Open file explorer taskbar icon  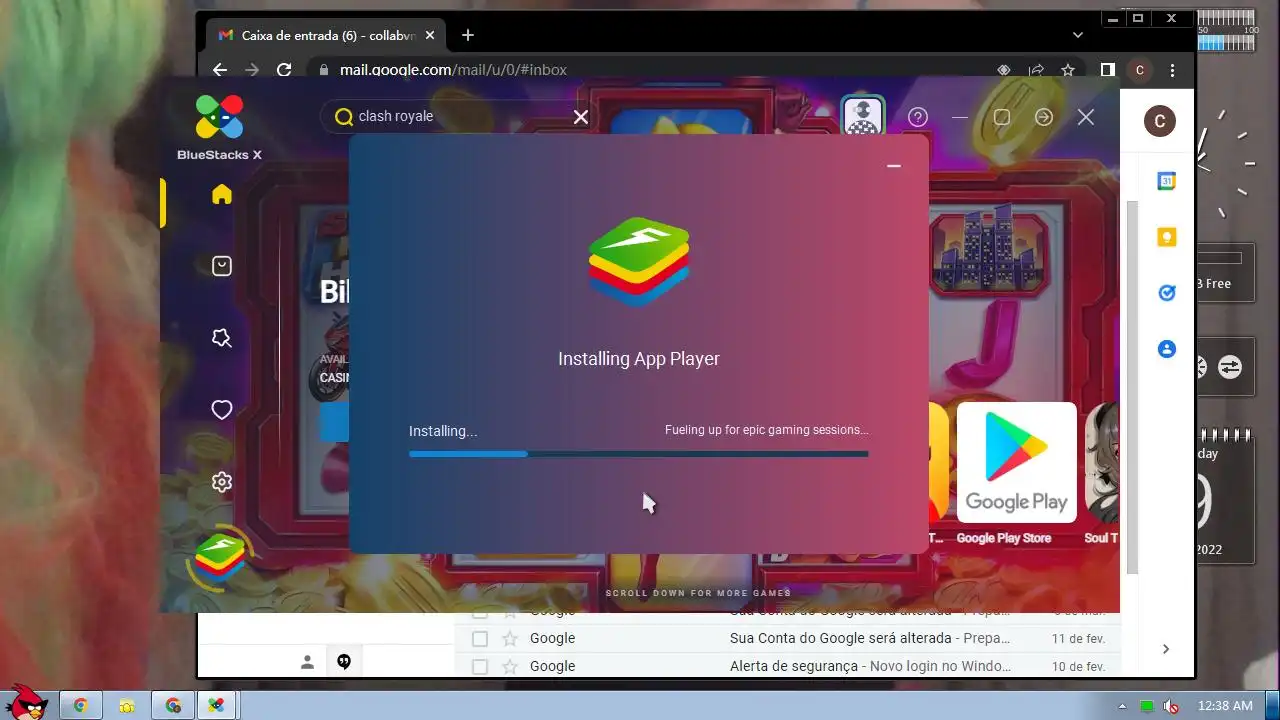127,706
